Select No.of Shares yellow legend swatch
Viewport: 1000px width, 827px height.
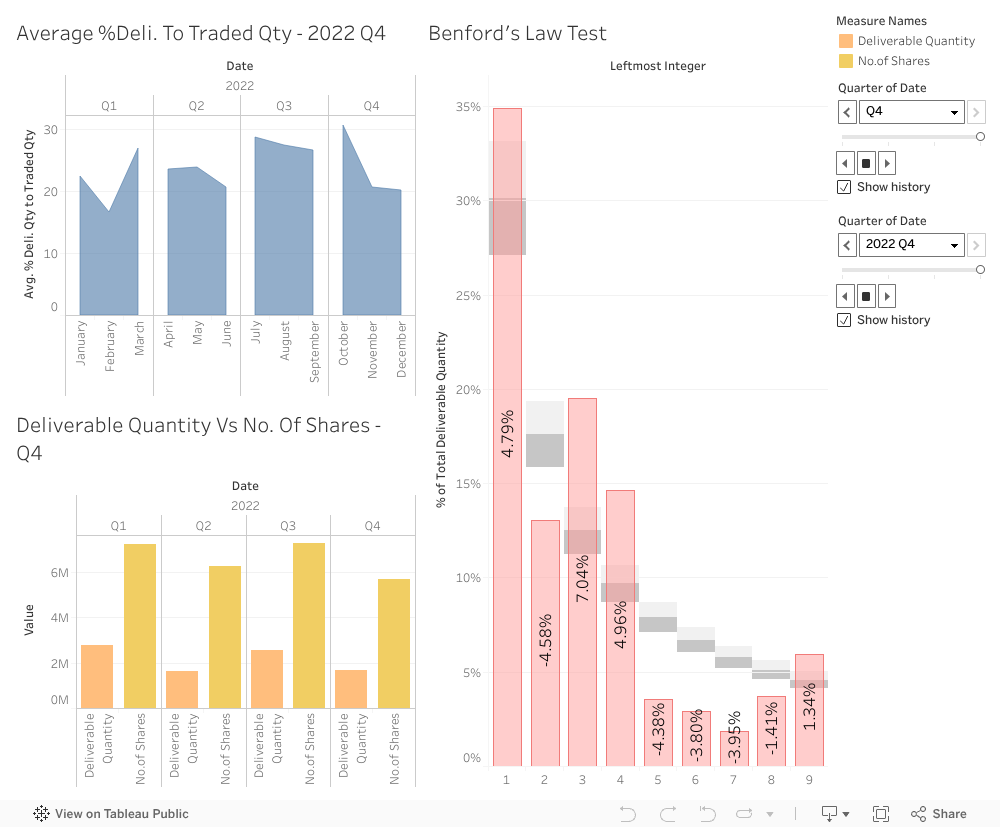(846, 61)
